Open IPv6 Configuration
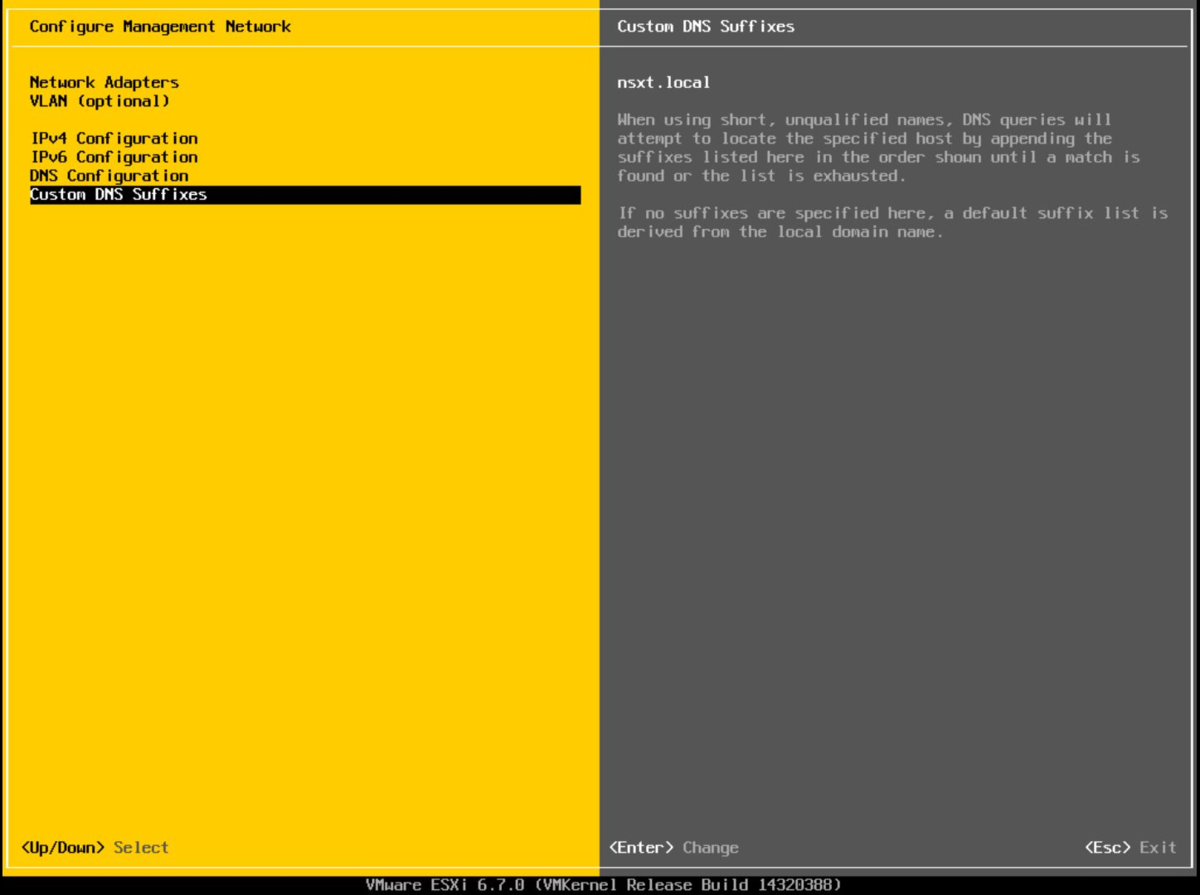 coord(114,157)
